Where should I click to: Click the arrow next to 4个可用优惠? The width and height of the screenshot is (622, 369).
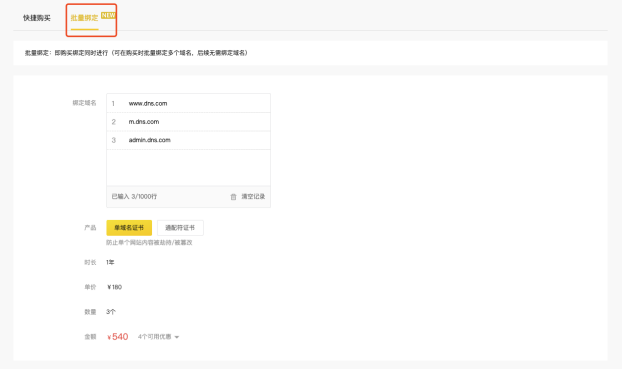177,337
